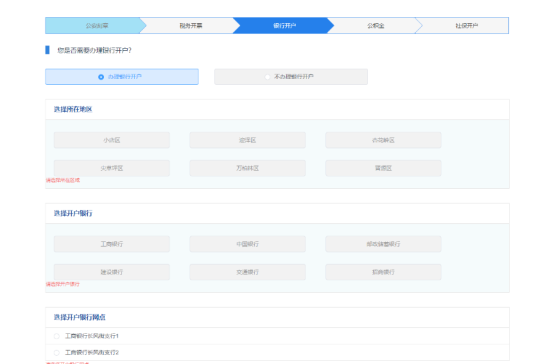Pick 交通银行 as the bank
Image resolution: width=554 pixels, height=364 pixels.
[x=247, y=272]
